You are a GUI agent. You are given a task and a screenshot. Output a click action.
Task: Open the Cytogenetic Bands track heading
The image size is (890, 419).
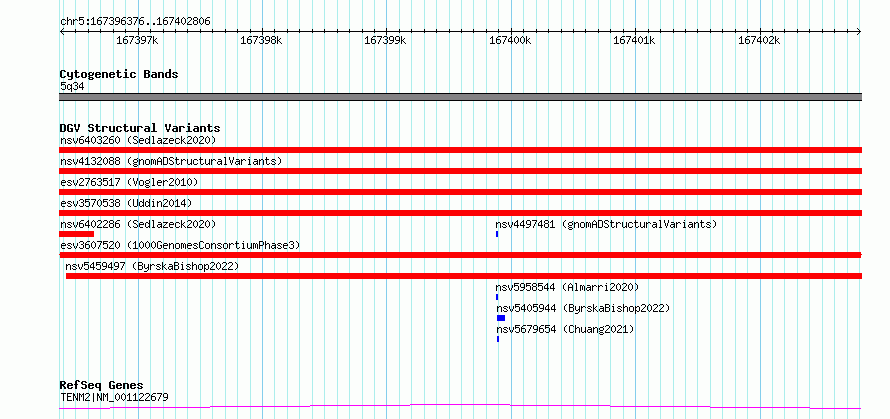pyautogui.click(x=119, y=74)
